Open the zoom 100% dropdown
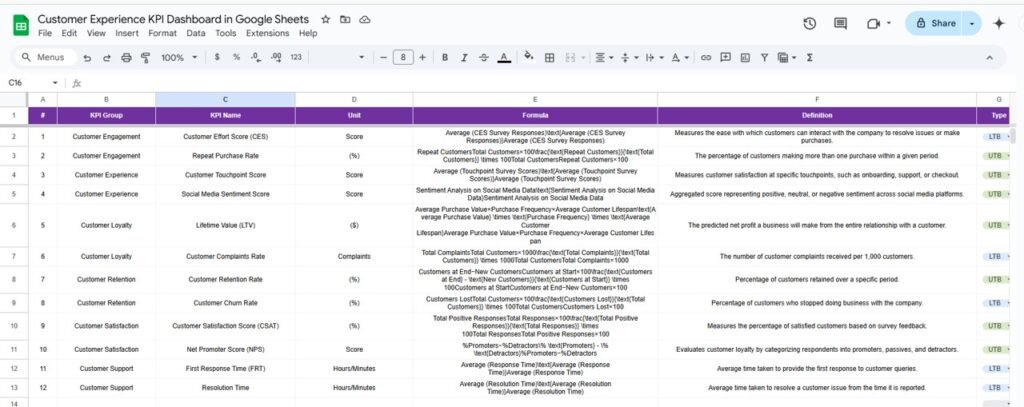 (179, 57)
